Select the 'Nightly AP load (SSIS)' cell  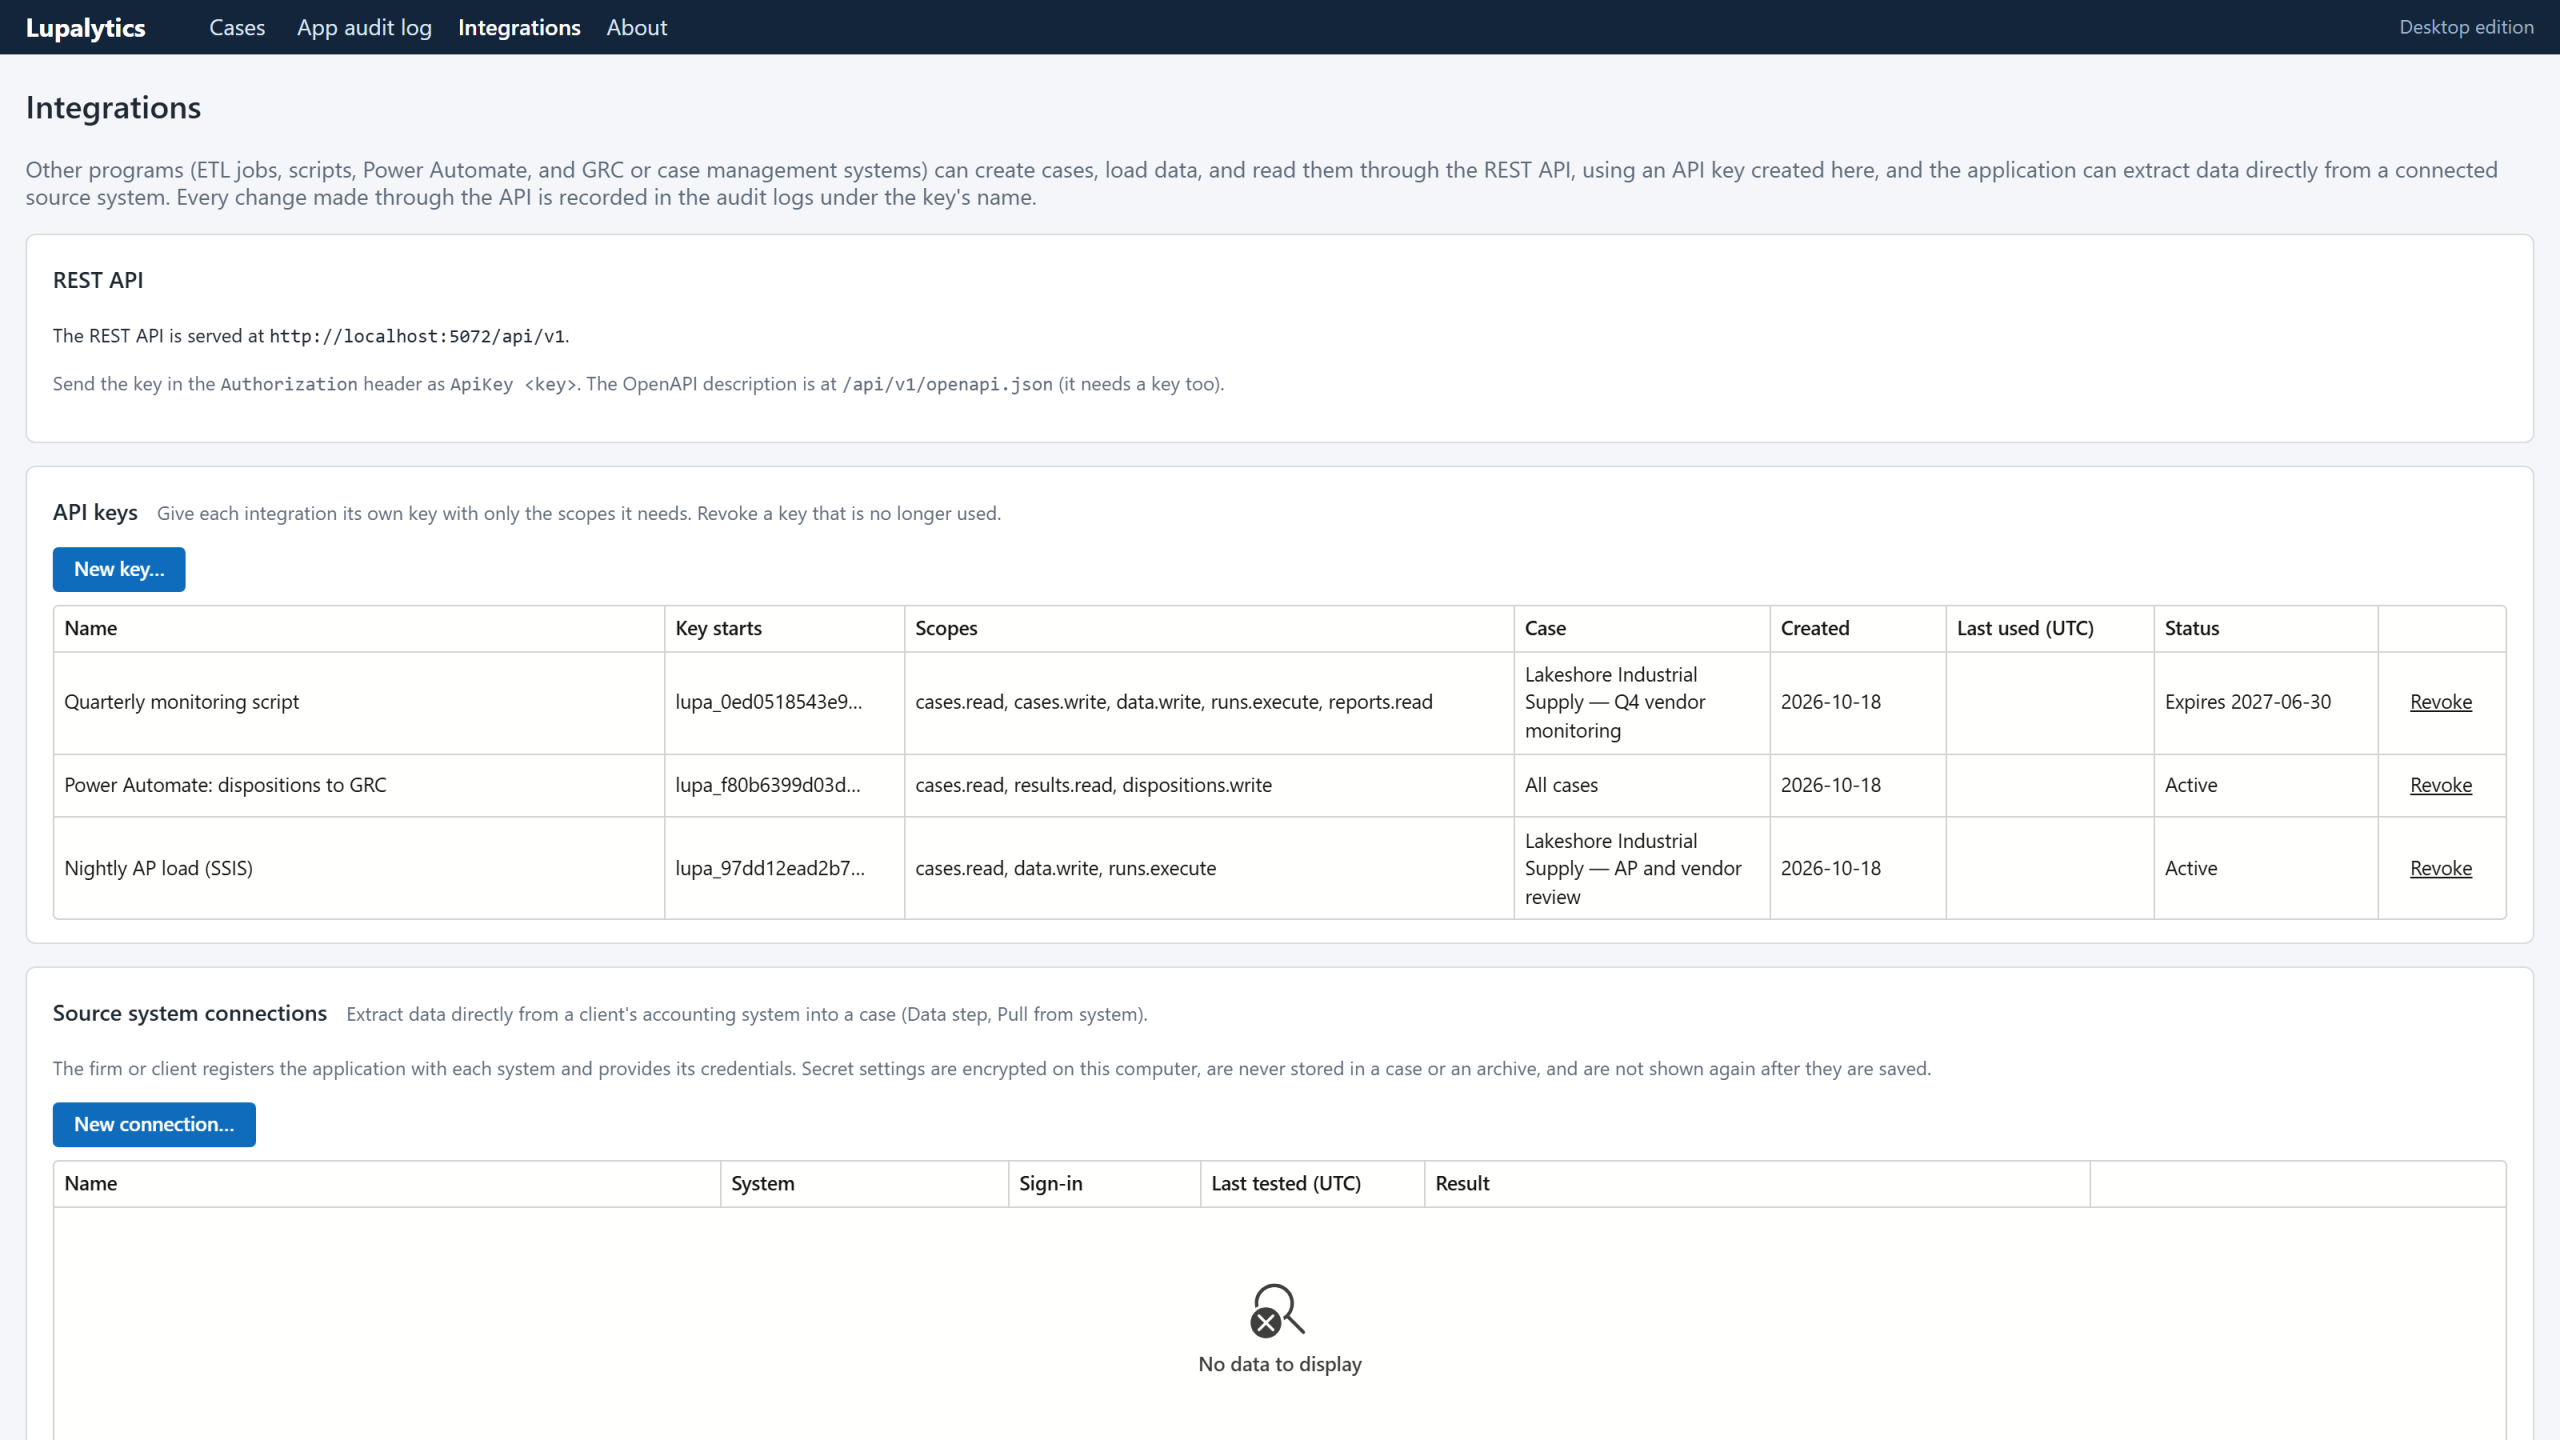click(x=359, y=868)
